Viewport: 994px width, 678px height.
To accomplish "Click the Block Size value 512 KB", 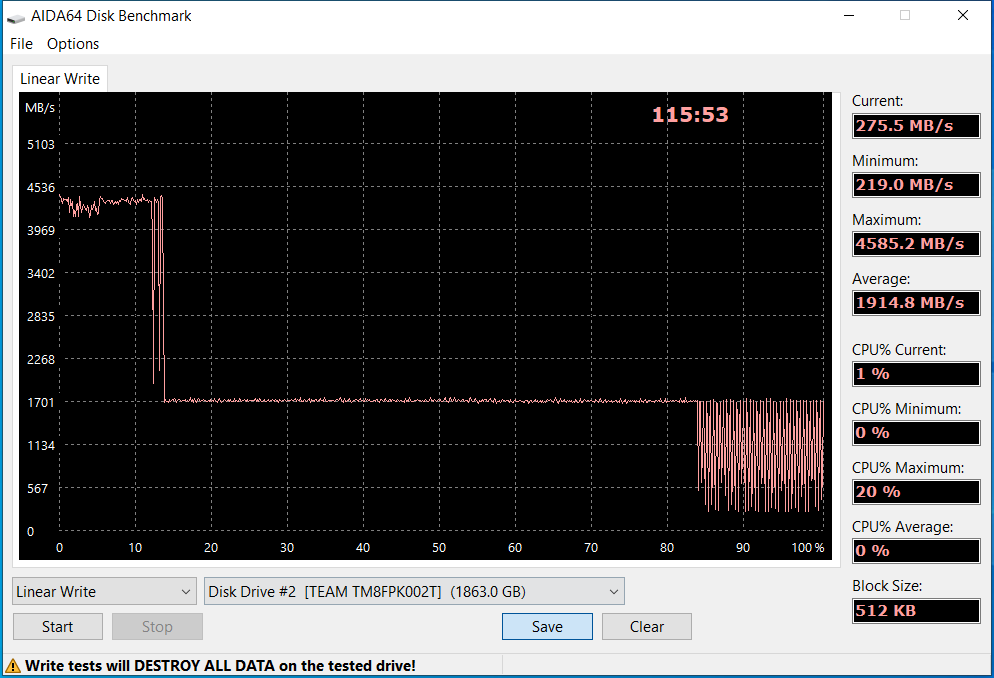I will tap(916, 610).
